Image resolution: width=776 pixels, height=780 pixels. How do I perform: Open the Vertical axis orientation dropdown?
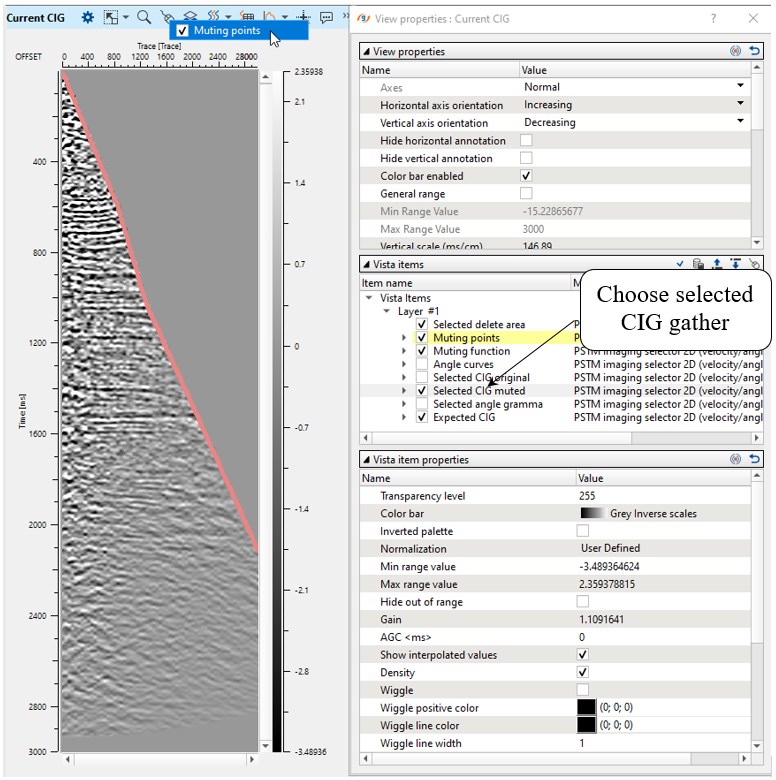pos(740,122)
